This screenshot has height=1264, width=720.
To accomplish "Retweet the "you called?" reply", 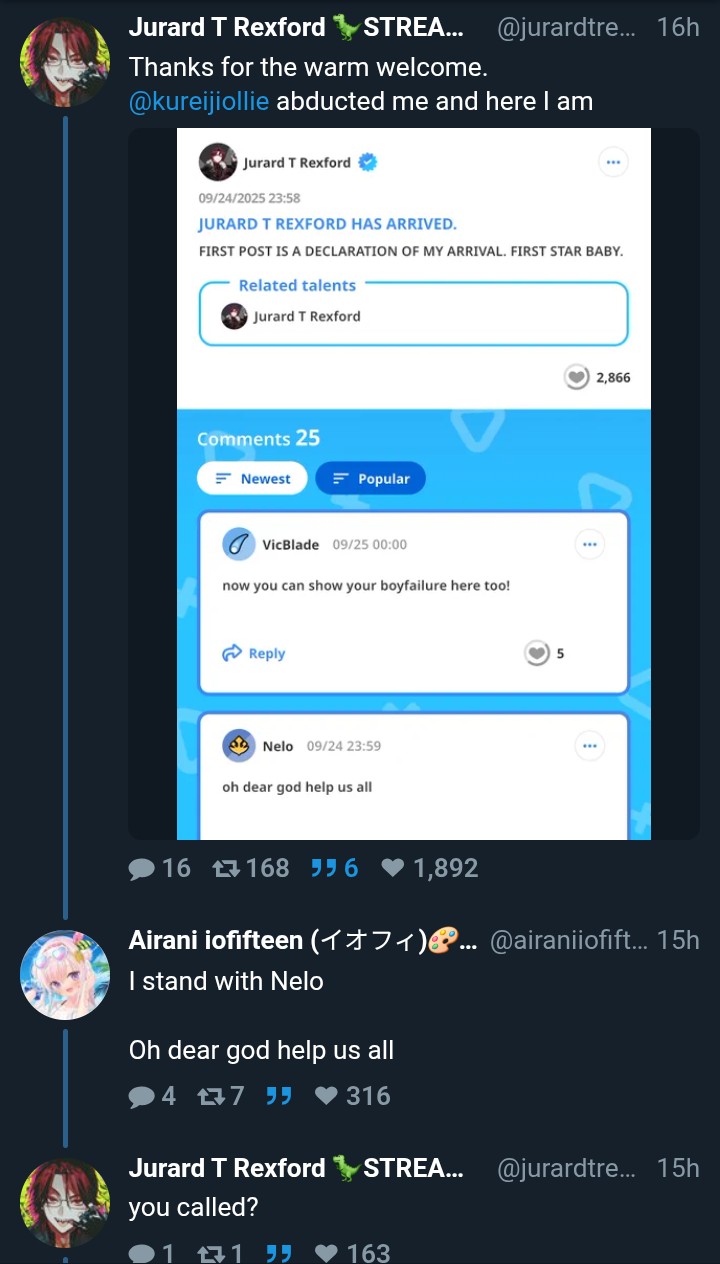I will coord(220,1252).
